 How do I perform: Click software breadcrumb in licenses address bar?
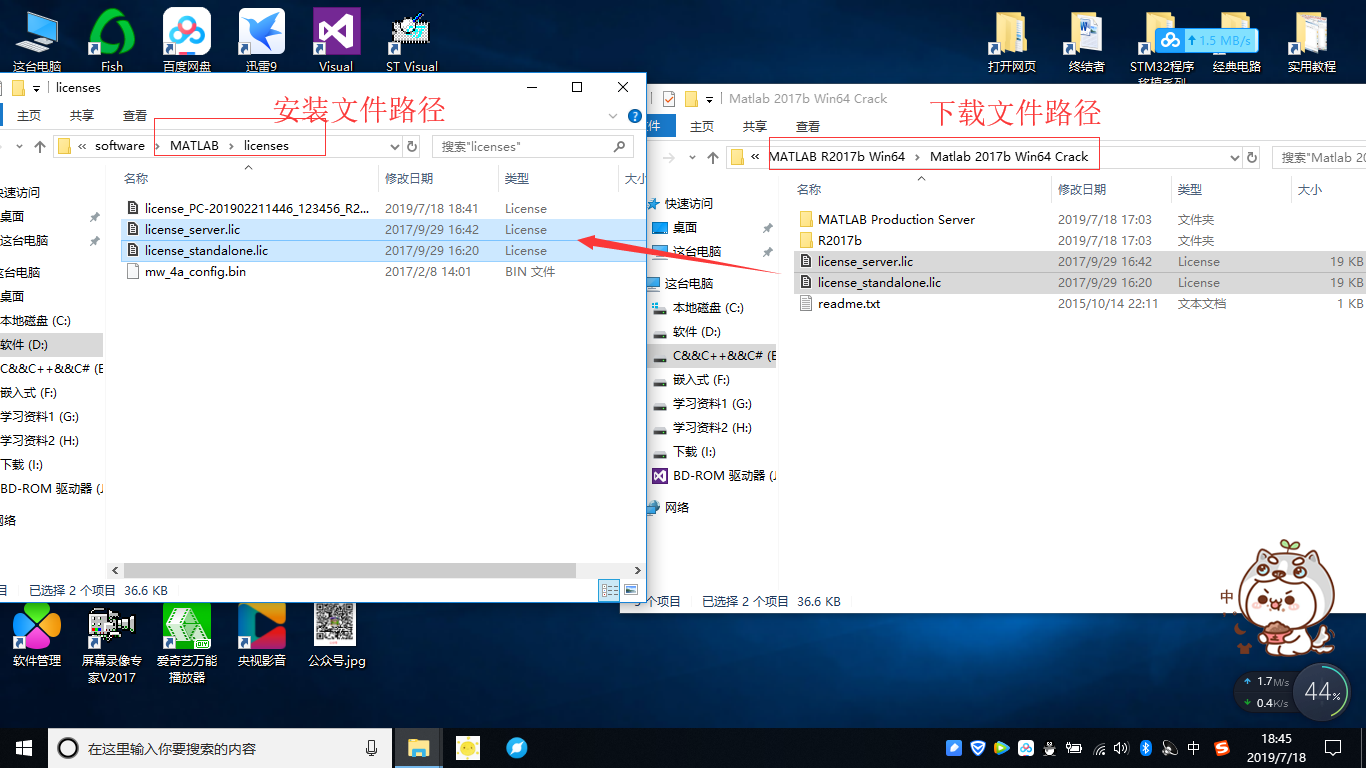120,146
